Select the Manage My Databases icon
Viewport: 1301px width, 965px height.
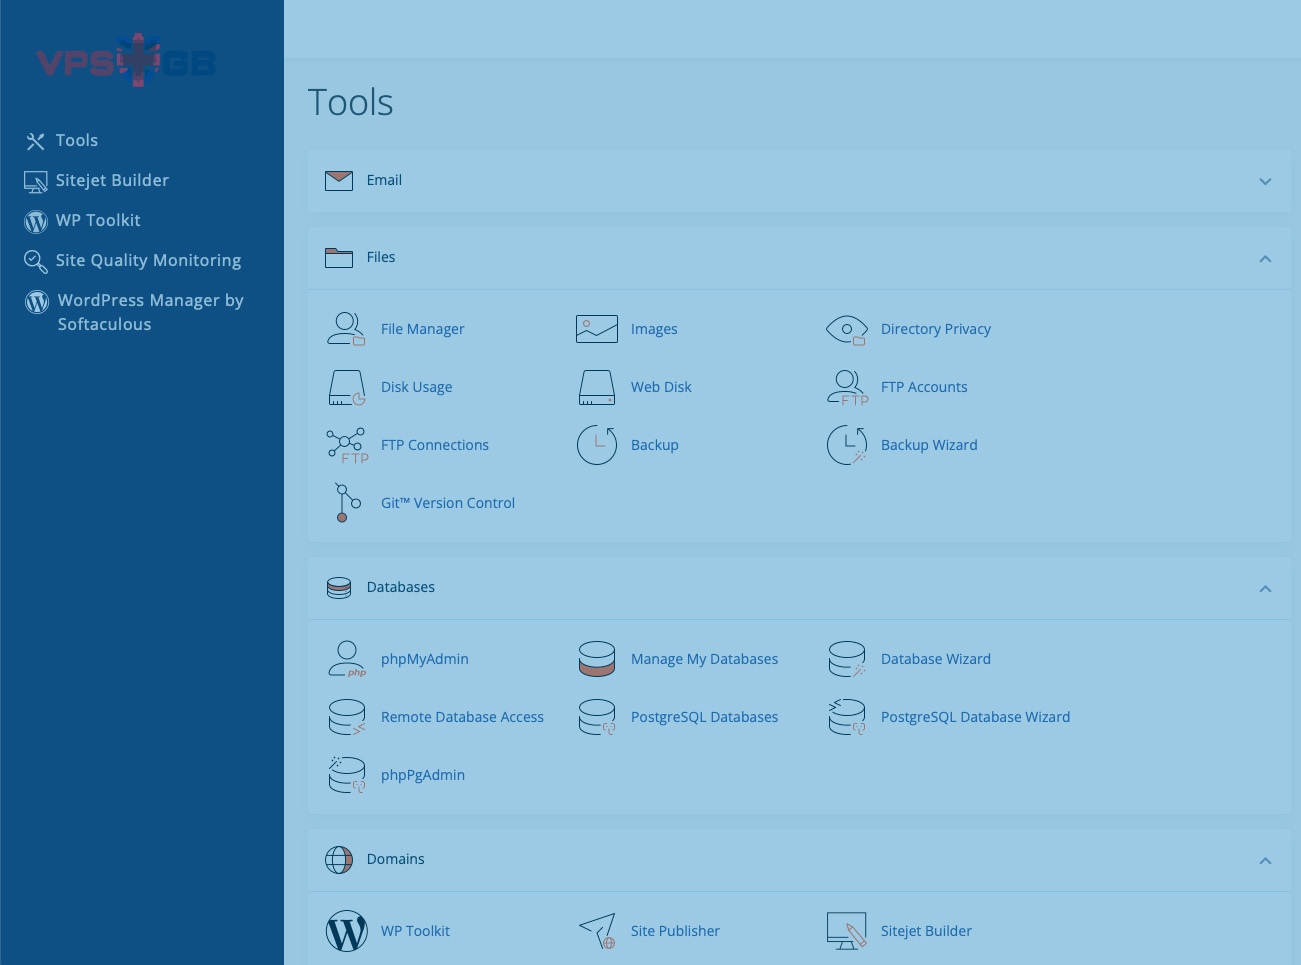[596, 659]
